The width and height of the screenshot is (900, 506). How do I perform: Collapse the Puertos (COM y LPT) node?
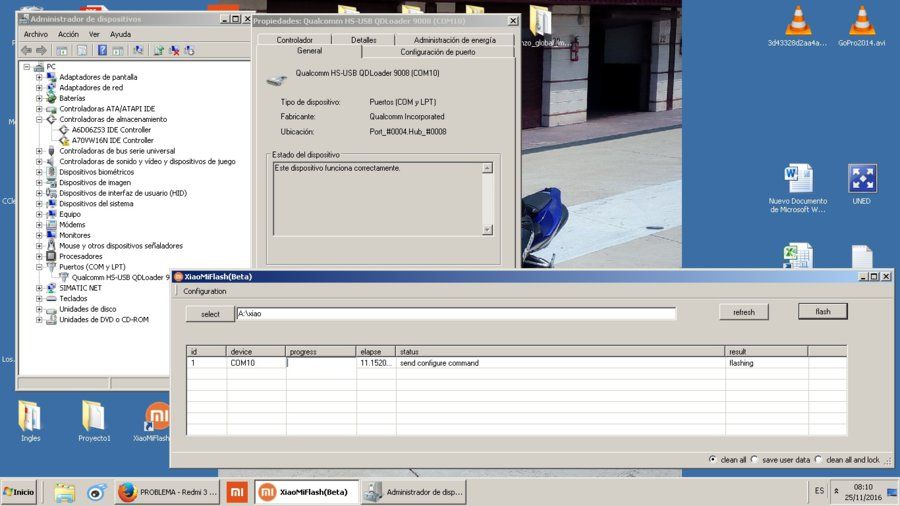(x=39, y=267)
